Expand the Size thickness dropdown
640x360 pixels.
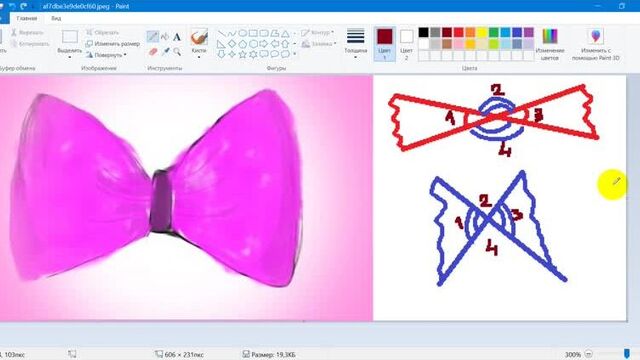[356, 44]
